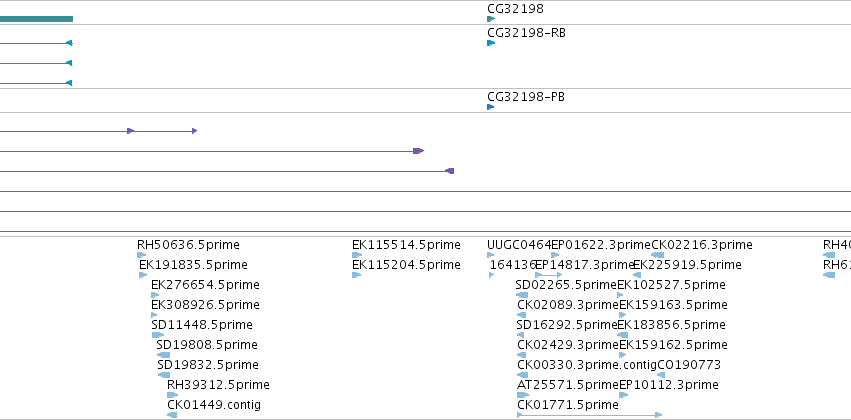Click the left-pointing glyph under SD19808.5prime
Viewport: 851px width, 420px height.
[x=163, y=355]
